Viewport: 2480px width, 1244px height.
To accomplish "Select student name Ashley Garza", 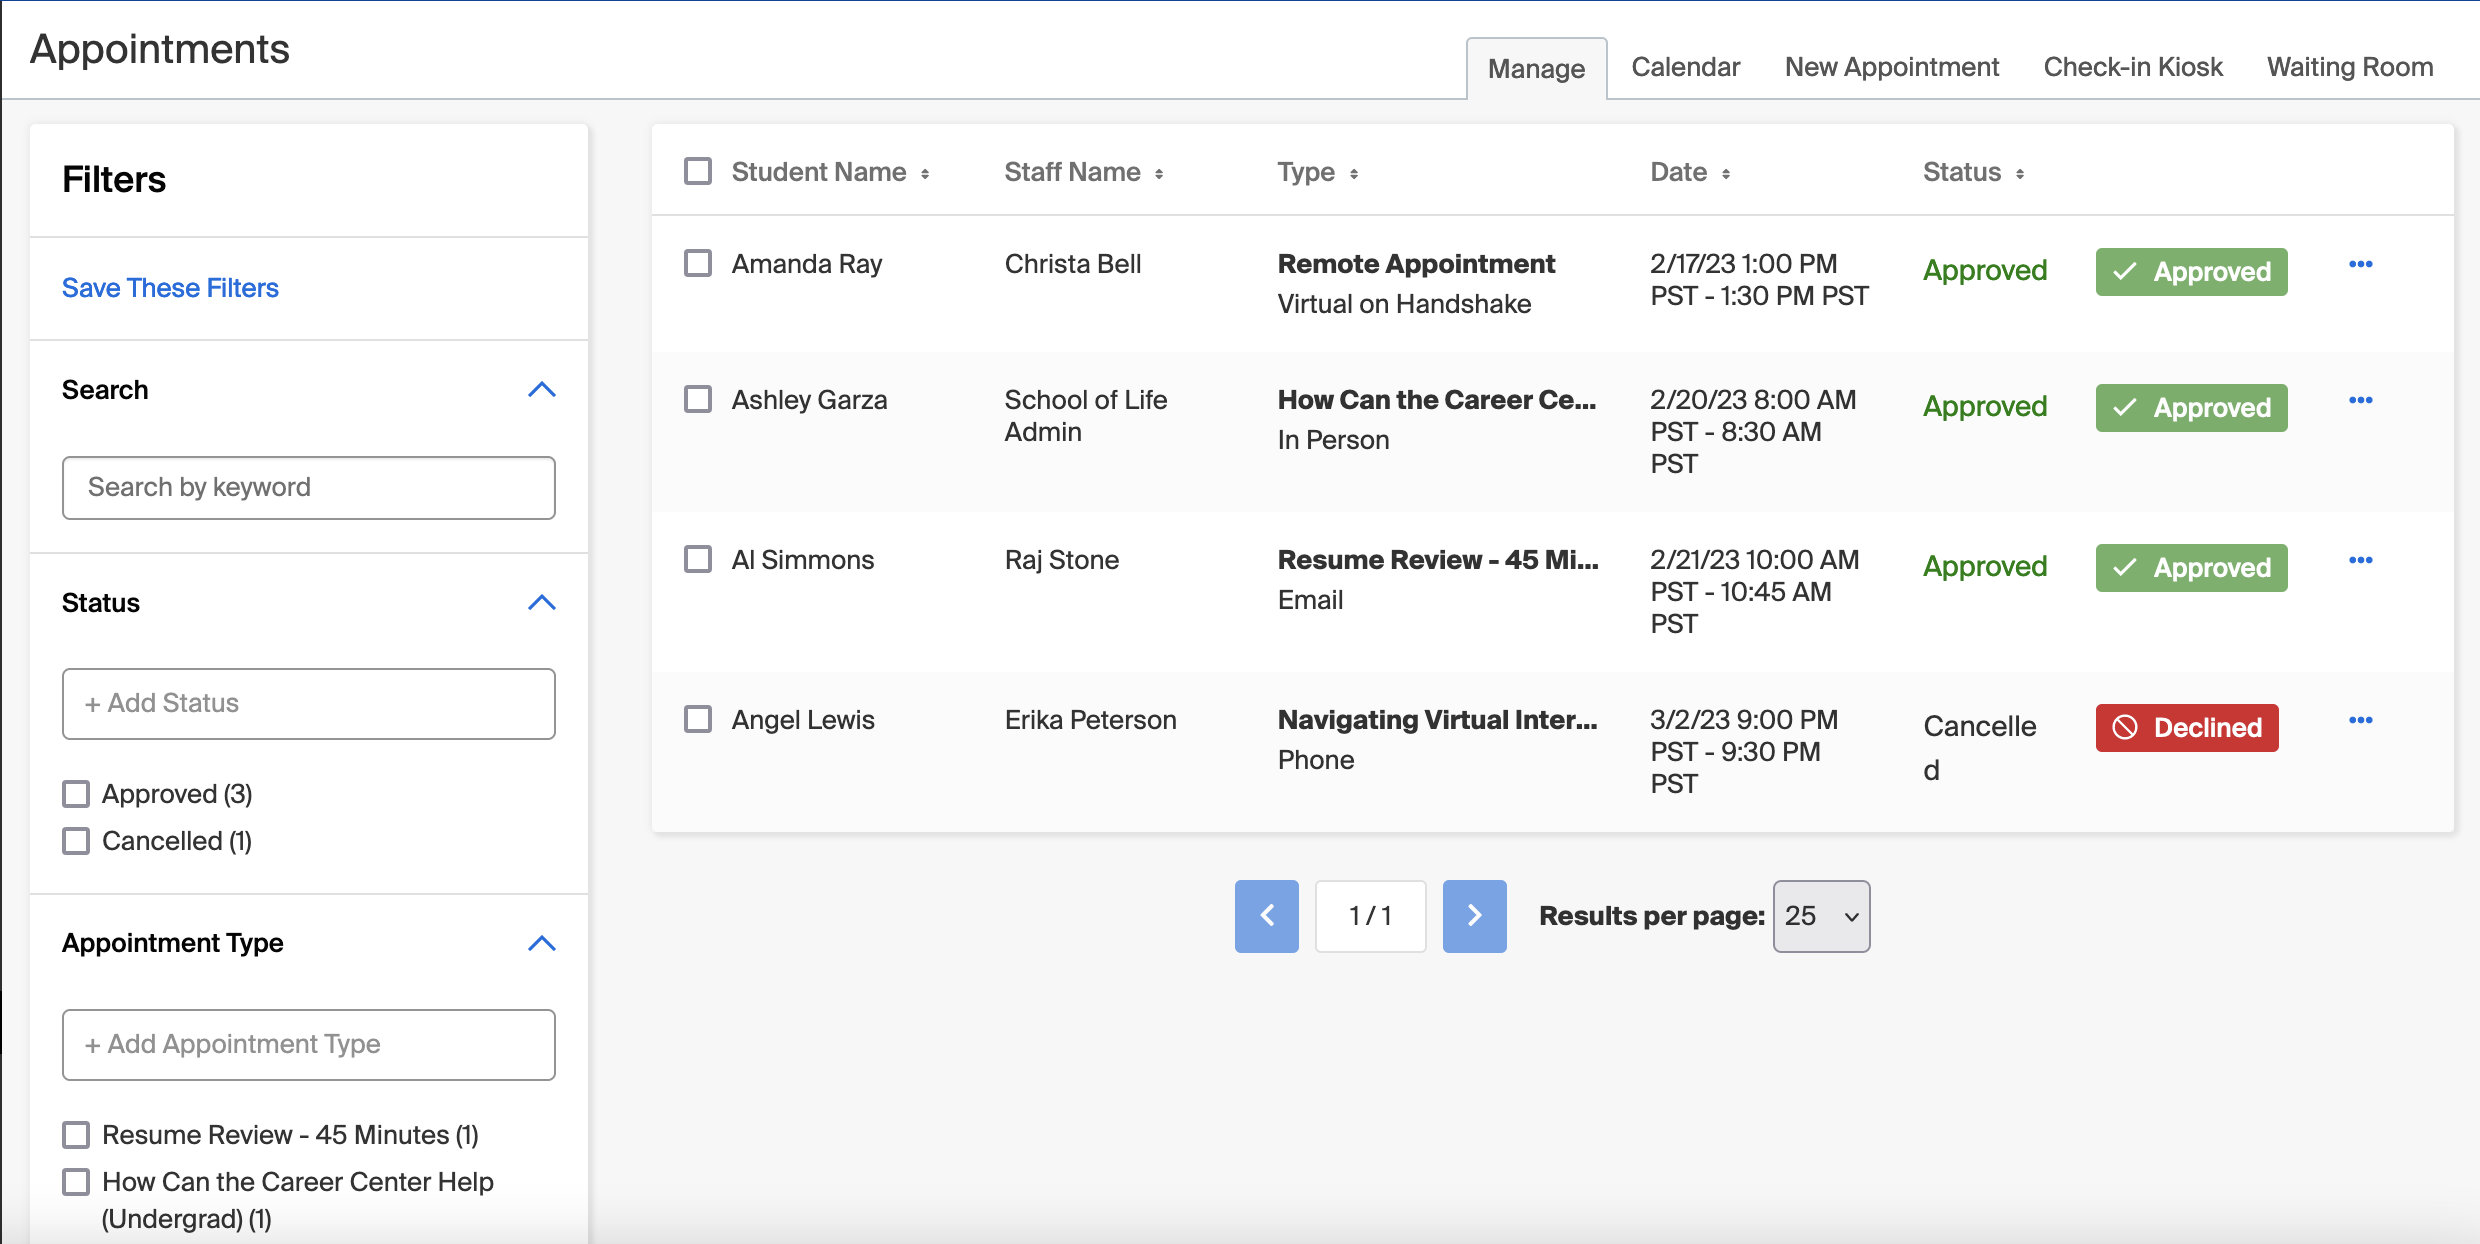I will [809, 400].
